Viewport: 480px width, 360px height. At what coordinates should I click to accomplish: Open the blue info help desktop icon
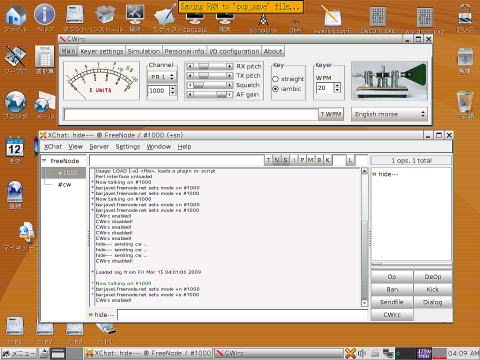click(44, 14)
